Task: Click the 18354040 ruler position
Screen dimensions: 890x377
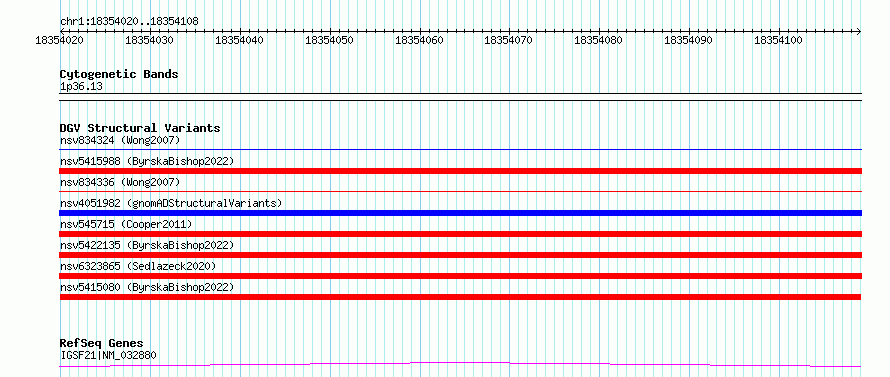Action: click(x=240, y=41)
